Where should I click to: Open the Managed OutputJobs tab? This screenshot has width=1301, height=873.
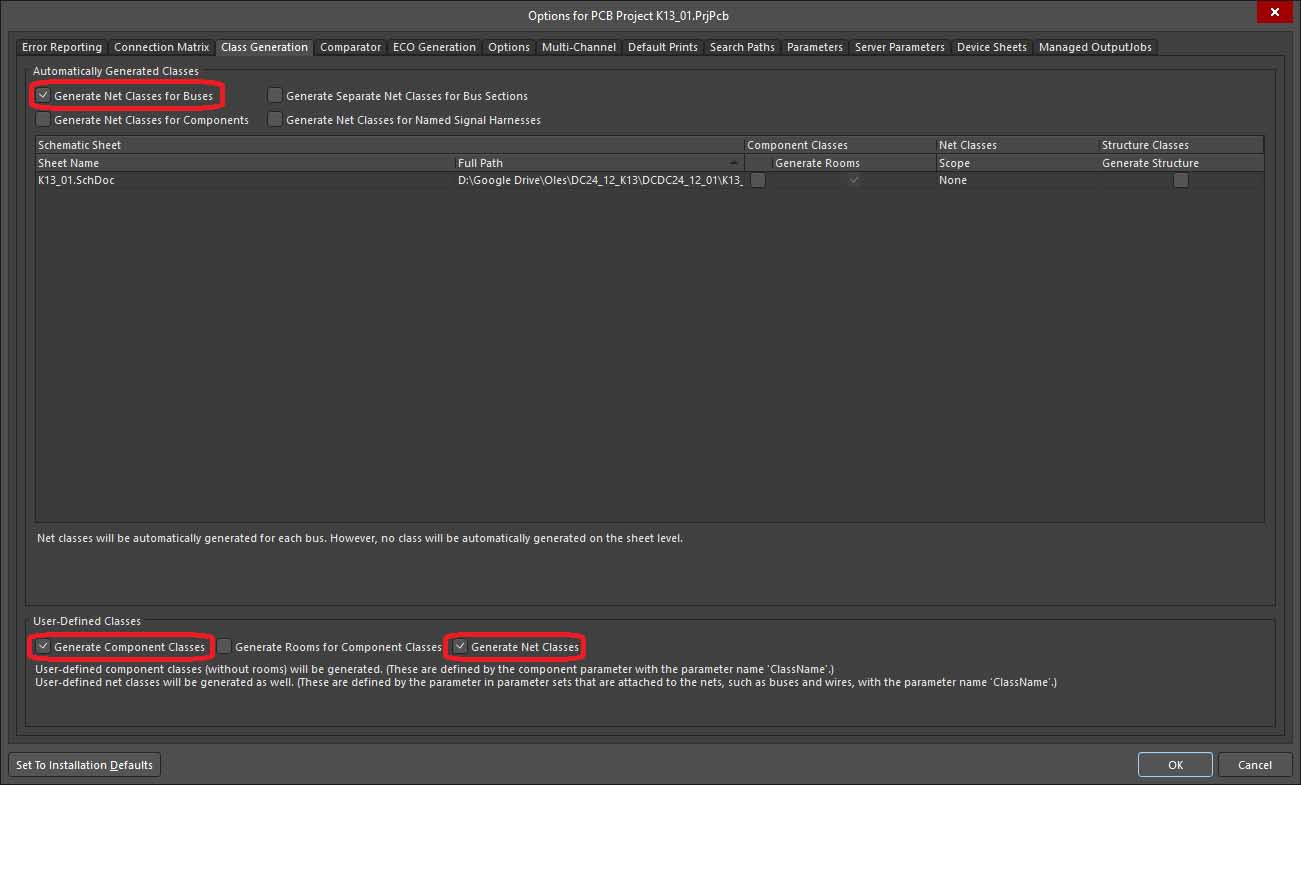(1095, 47)
